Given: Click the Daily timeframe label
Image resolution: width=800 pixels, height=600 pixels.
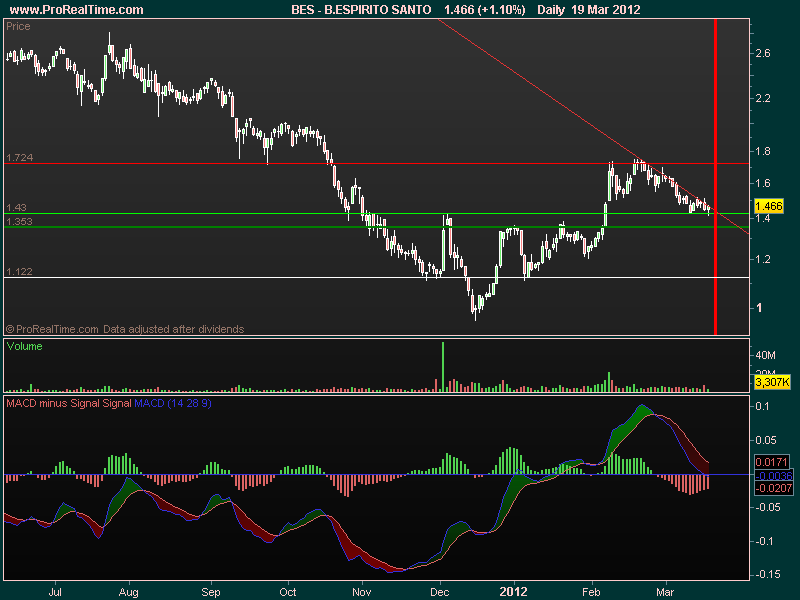Looking at the screenshot, I should (551, 10).
